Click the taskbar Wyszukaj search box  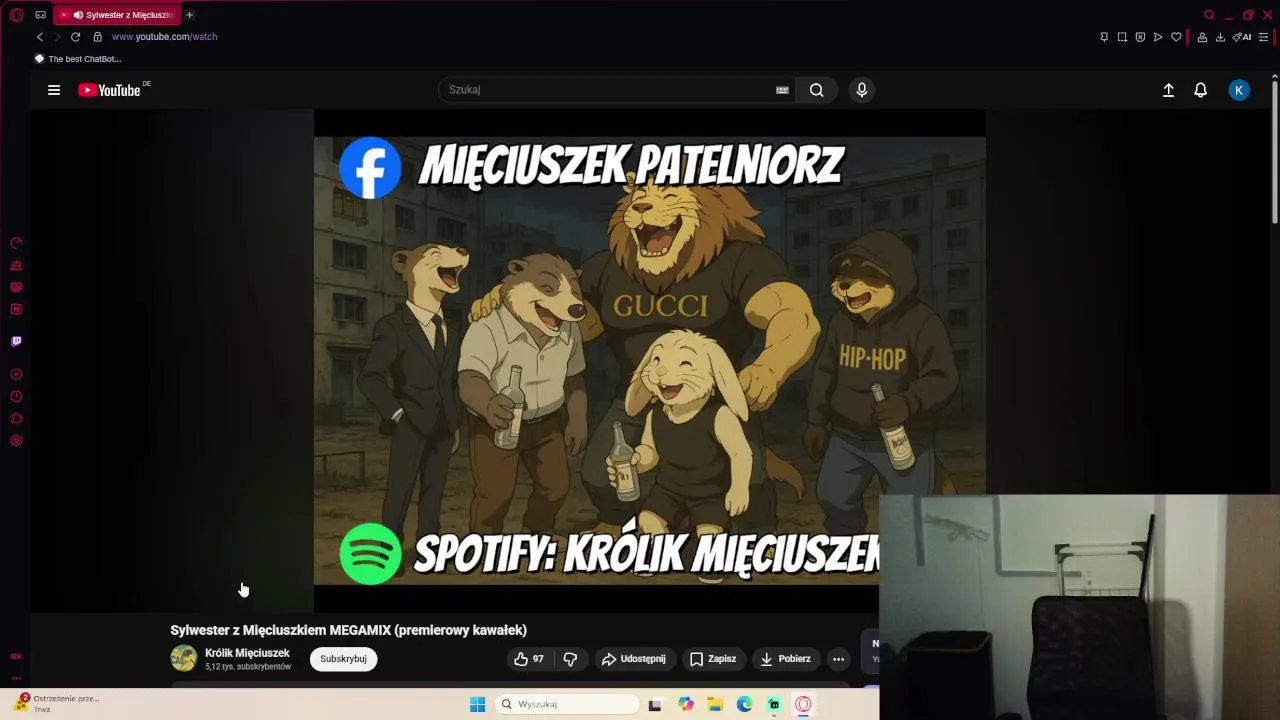(567, 704)
